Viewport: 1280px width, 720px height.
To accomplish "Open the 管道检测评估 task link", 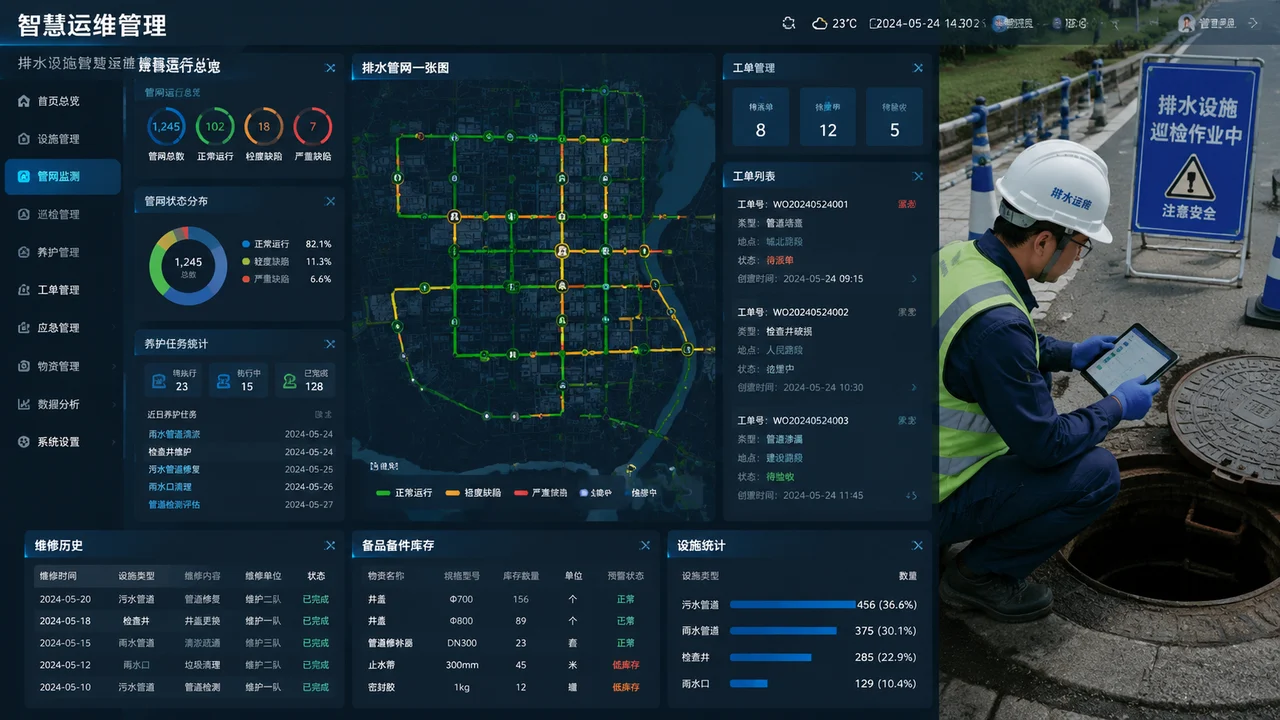I will coord(174,505).
